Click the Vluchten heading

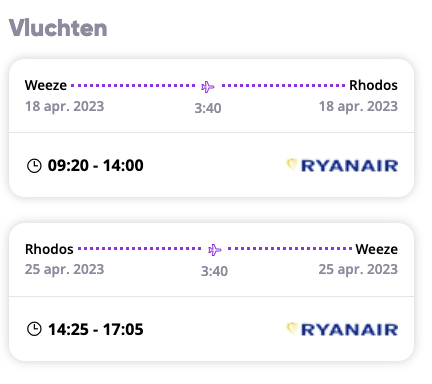58,28
